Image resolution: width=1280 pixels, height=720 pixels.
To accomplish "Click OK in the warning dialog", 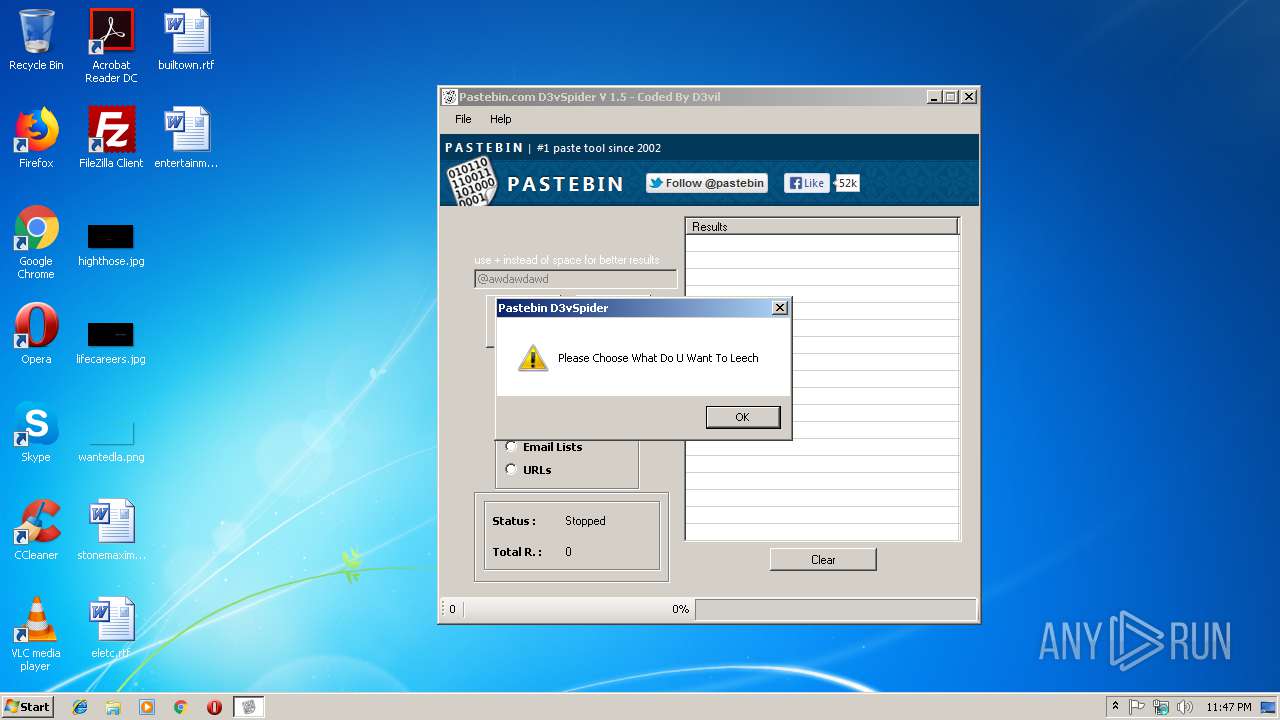I will point(742,417).
